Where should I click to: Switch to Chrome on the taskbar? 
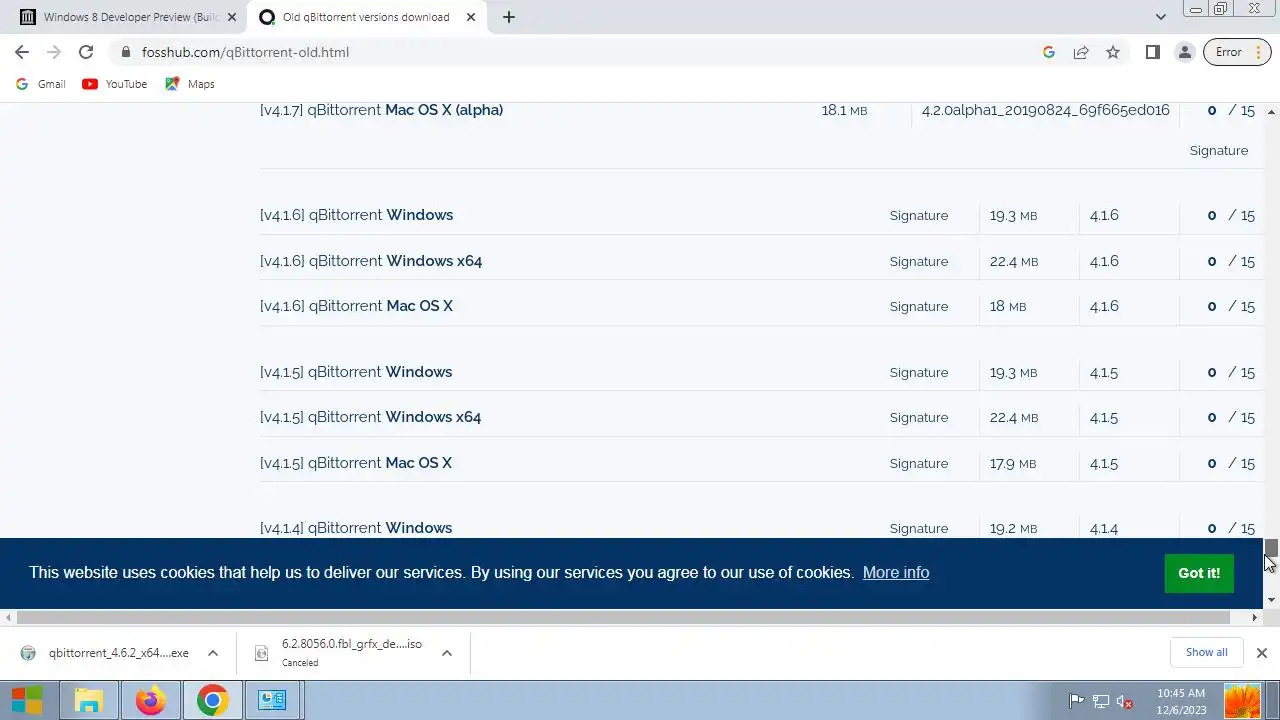point(212,700)
